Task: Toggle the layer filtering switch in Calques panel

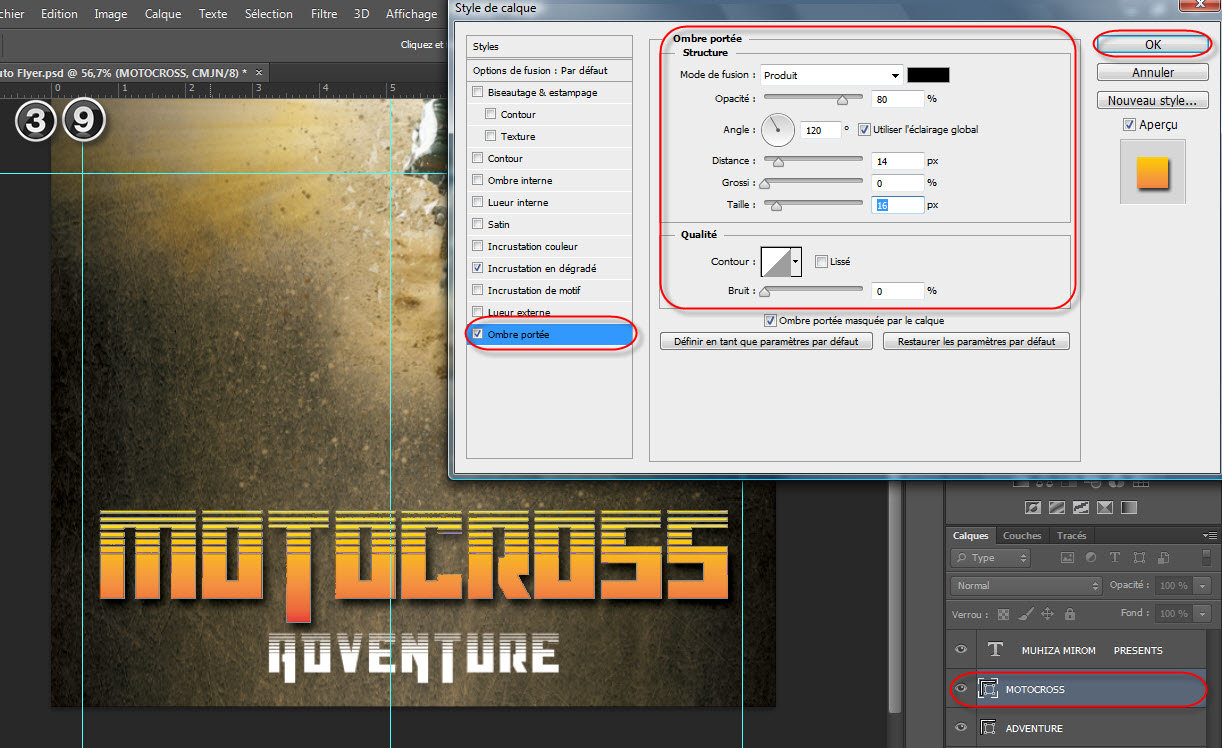Action: (1206, 558)
